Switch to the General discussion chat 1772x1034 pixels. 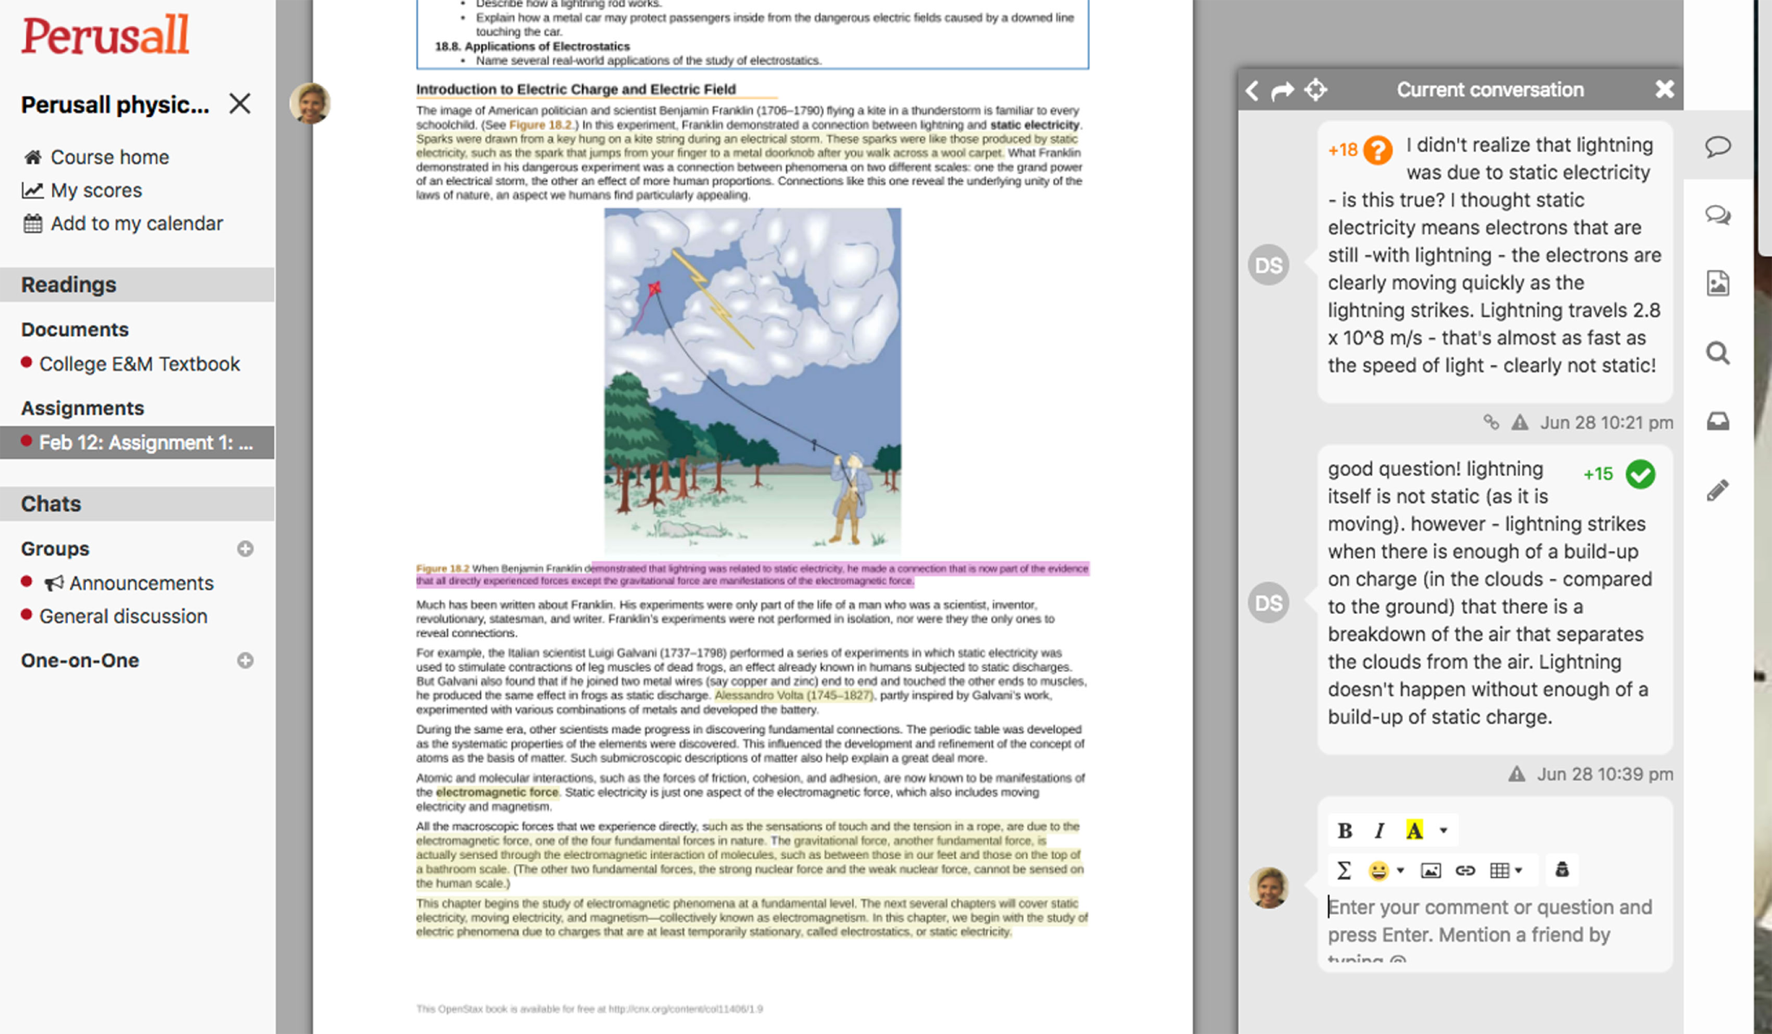[x=123, y=616]
